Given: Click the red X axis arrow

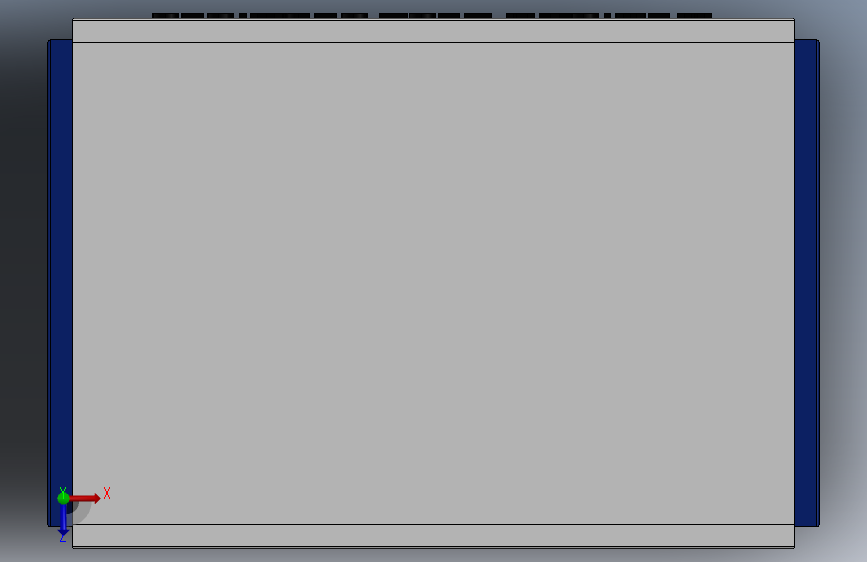Looking at the screenshot, I should (85, 498).
